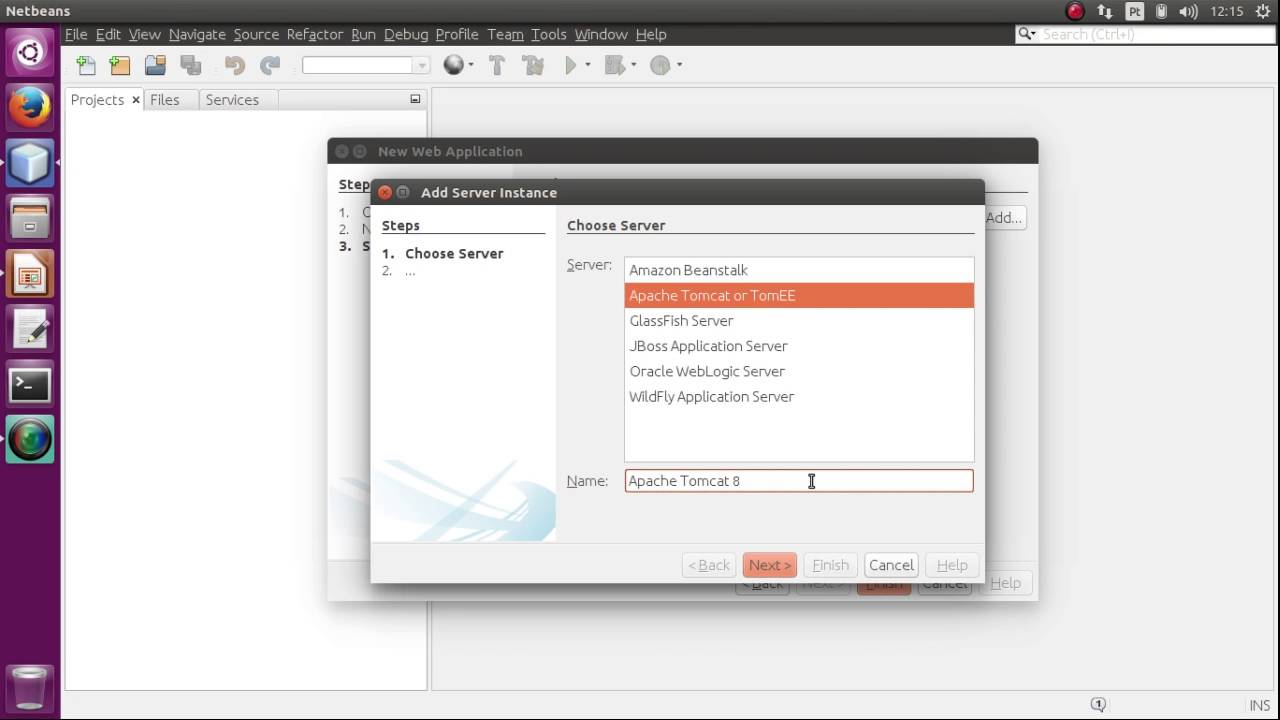This screenshot has height=720, width=1280.
Task: Select Apache Tomcat or TomEE entry
Action: point(799,295)
